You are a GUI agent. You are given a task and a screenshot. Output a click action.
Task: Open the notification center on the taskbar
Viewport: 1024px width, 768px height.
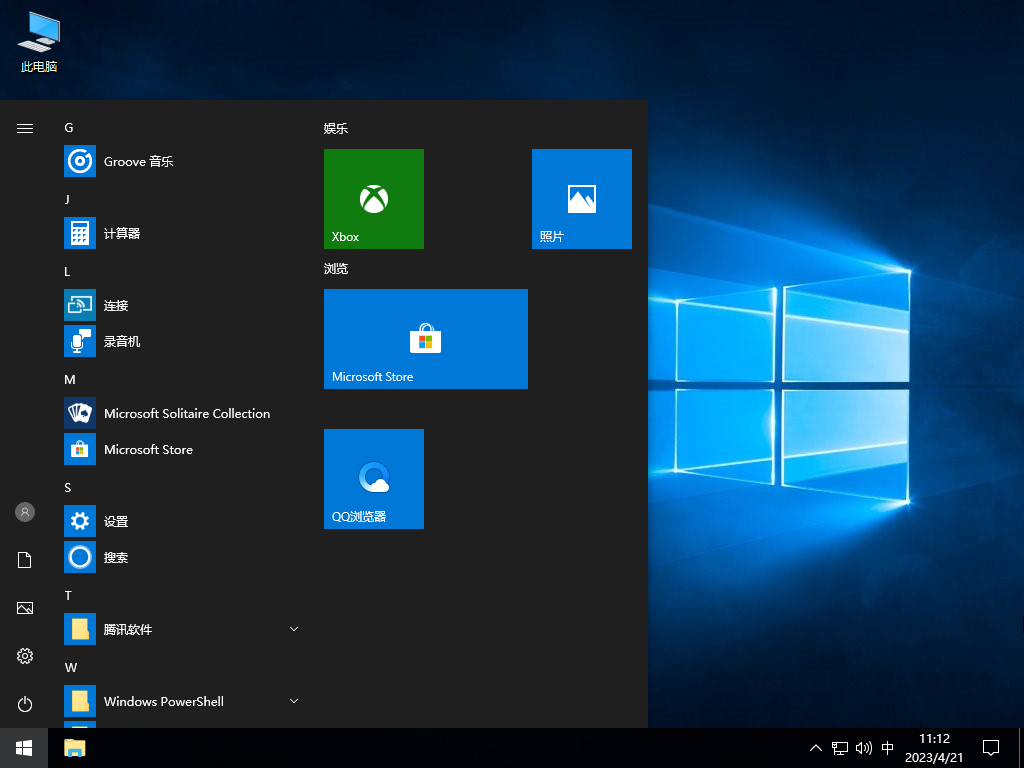point(990,748)
